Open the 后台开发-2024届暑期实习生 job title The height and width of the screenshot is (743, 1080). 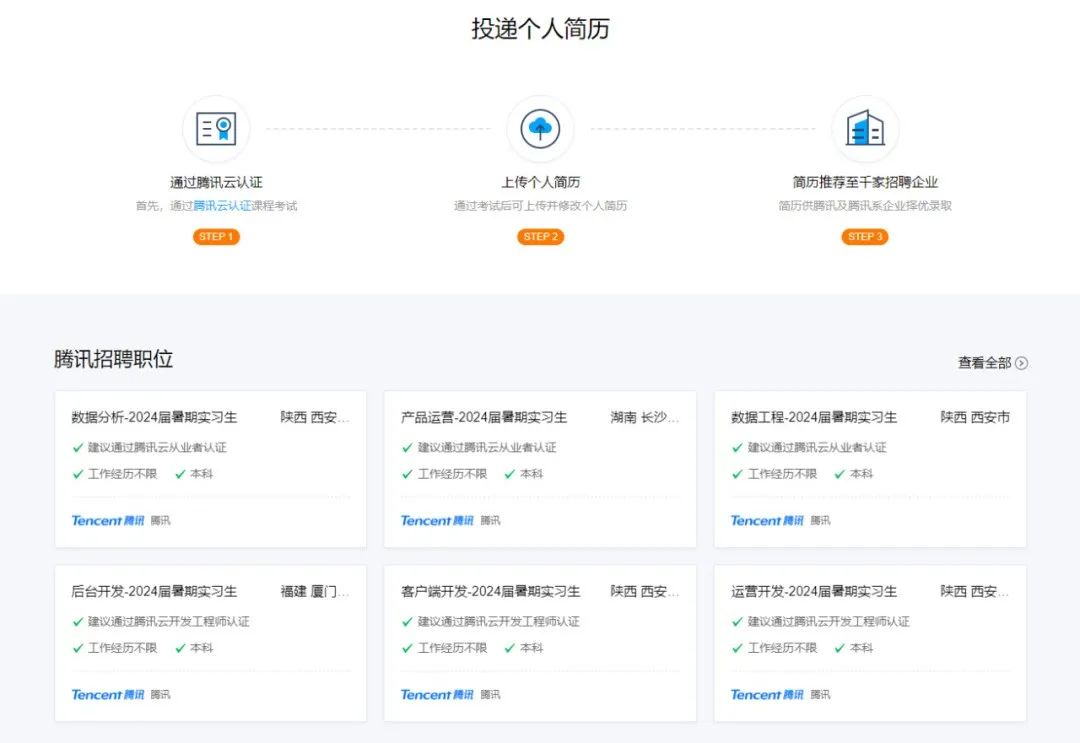154,592
